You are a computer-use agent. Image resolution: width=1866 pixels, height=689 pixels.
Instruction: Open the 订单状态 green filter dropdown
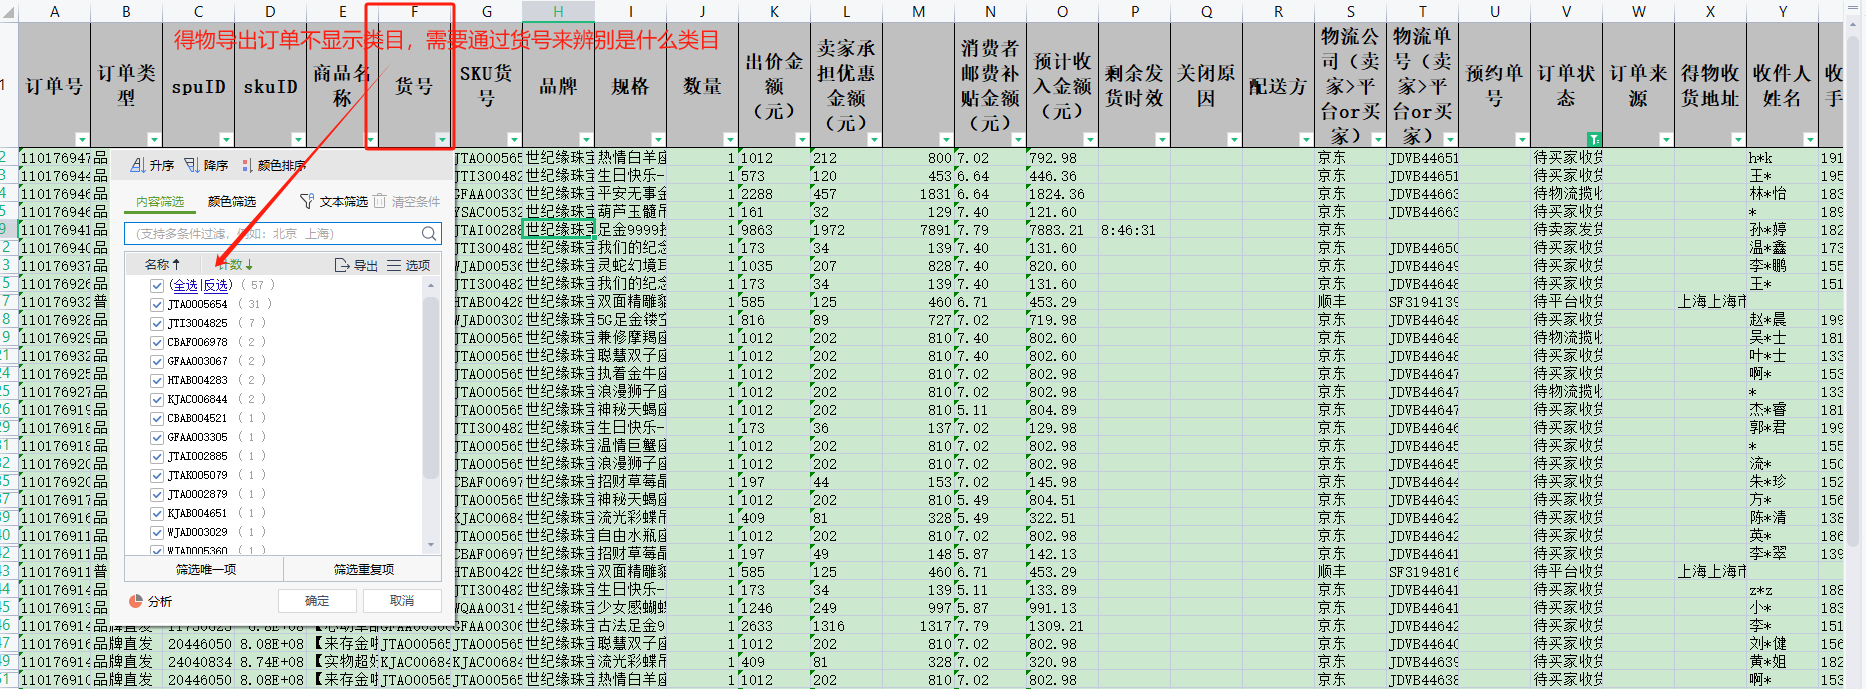tap(1594, 139)
